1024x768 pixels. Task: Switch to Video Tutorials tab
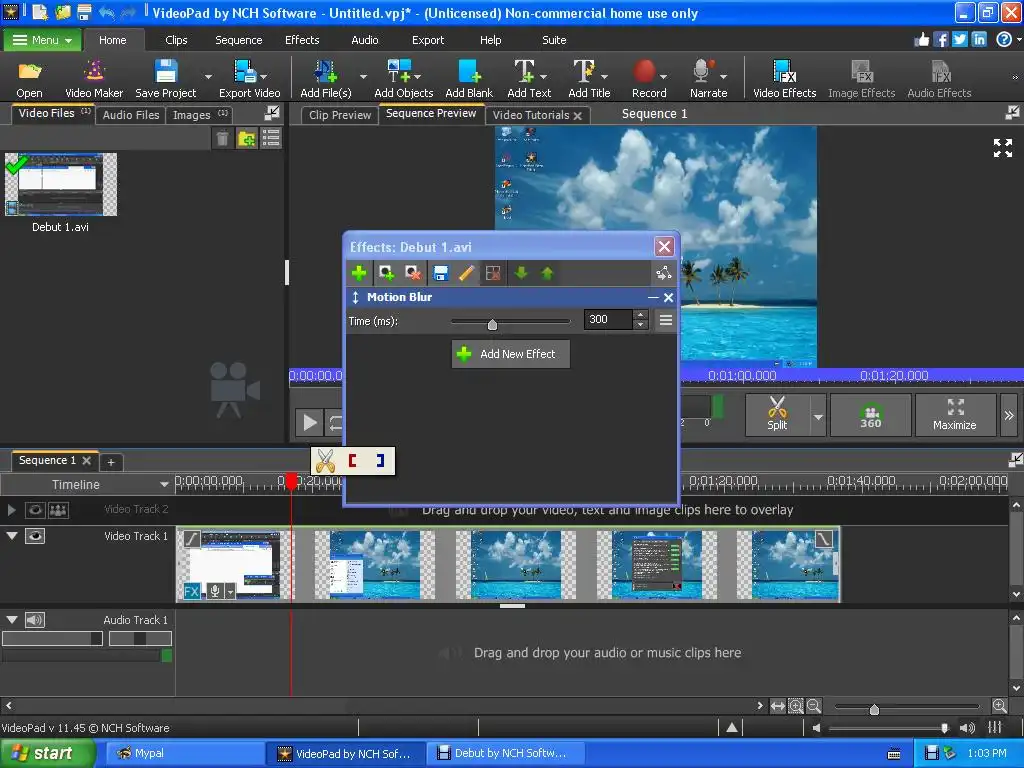click(530, 115)
